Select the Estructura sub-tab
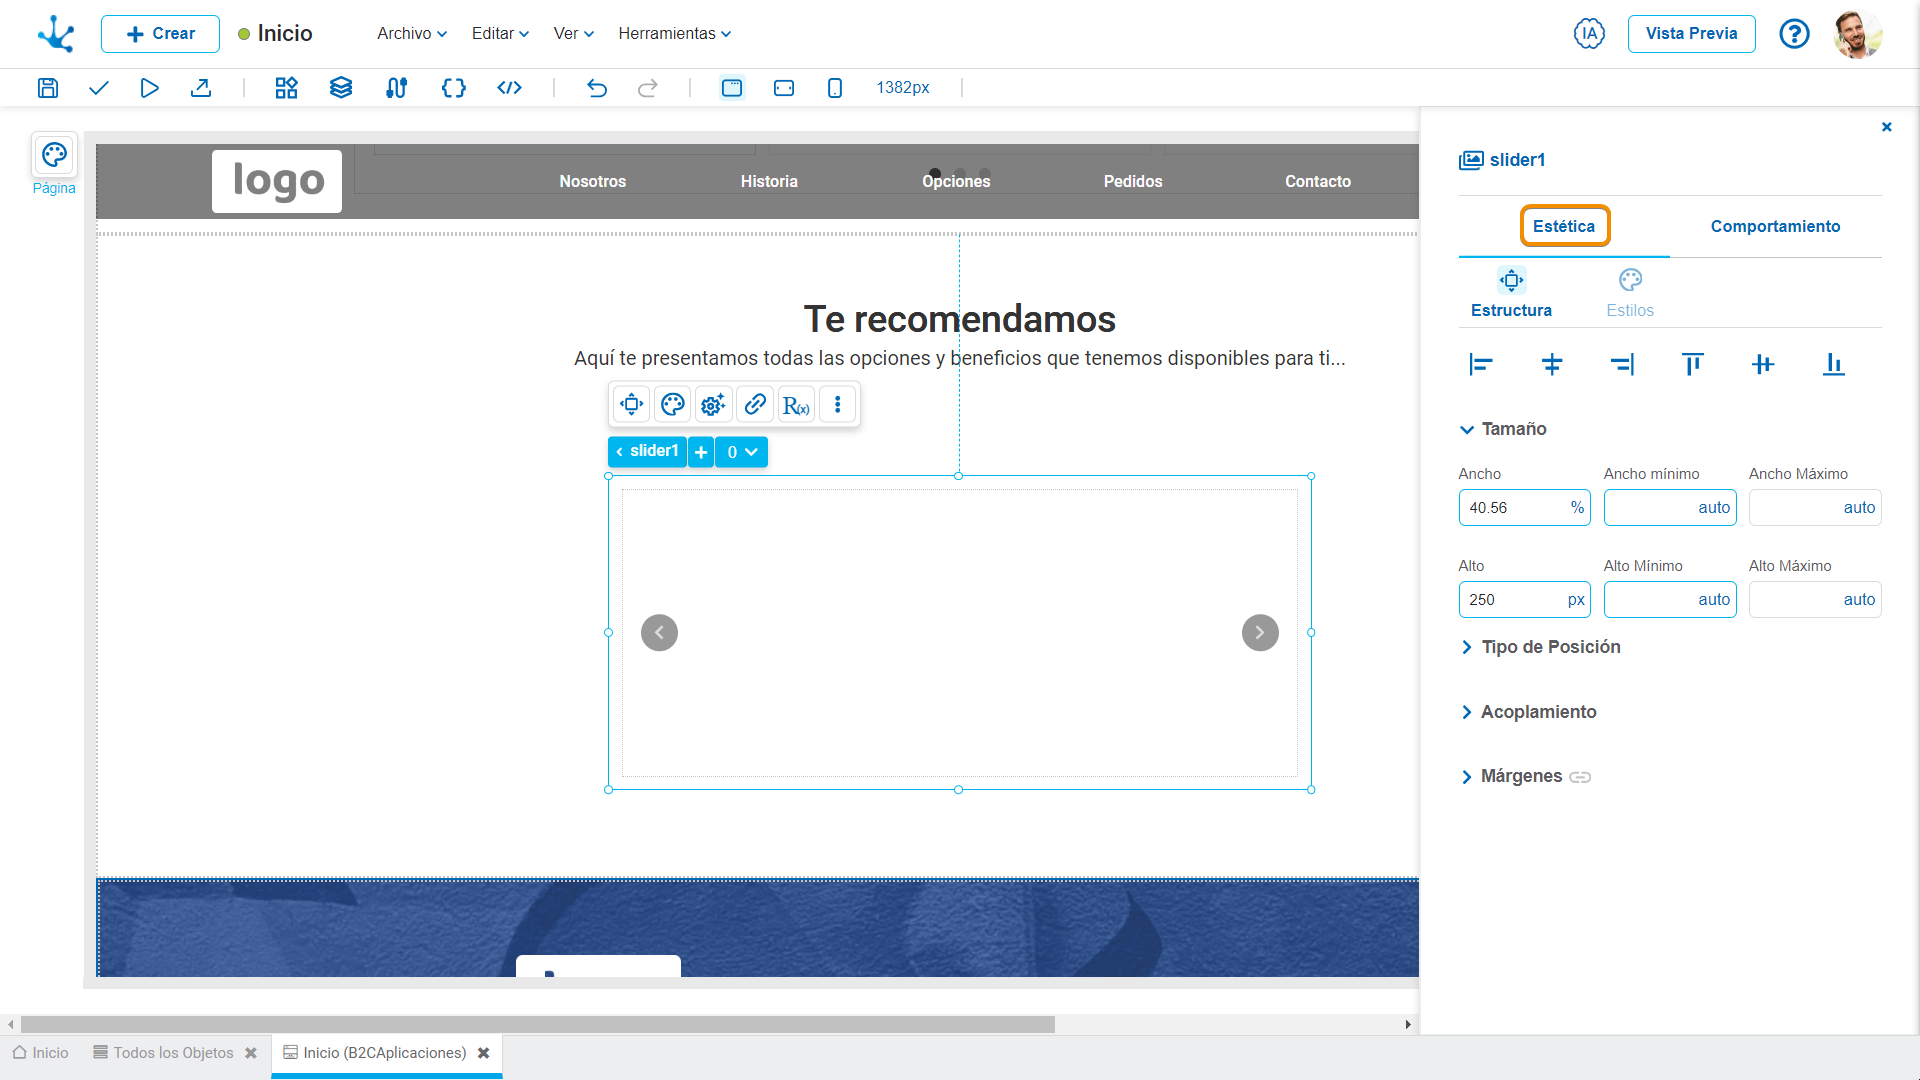This screenshot has width=1920, height=1080. [1511, 294]
